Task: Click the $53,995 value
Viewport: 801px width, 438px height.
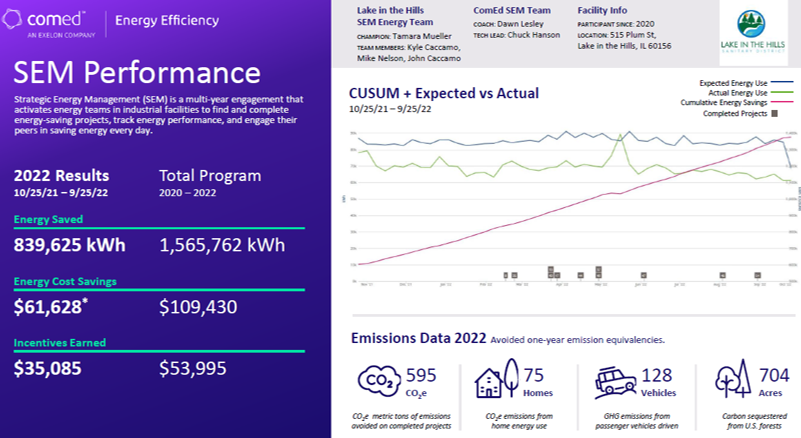Action: [193, 368]
